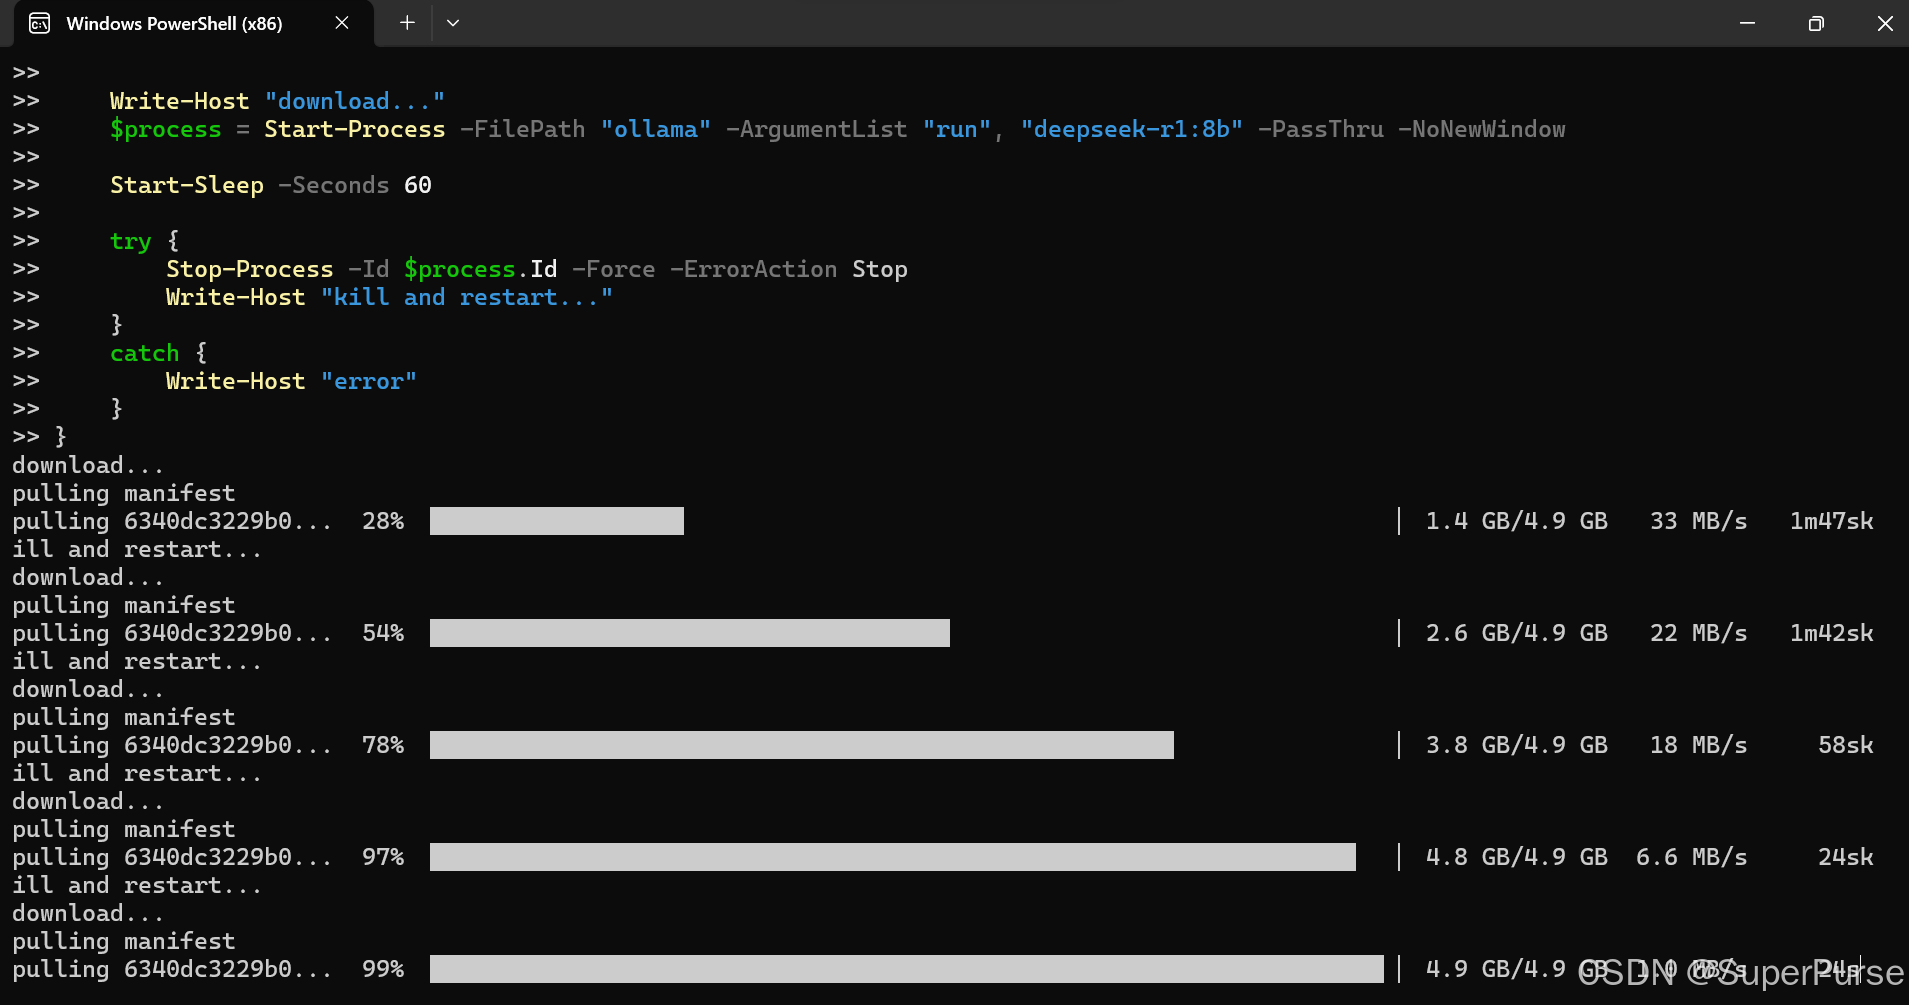Click the 1m47s remaining time text
The image size is (1909, 1005).
tap(1825, 521)
